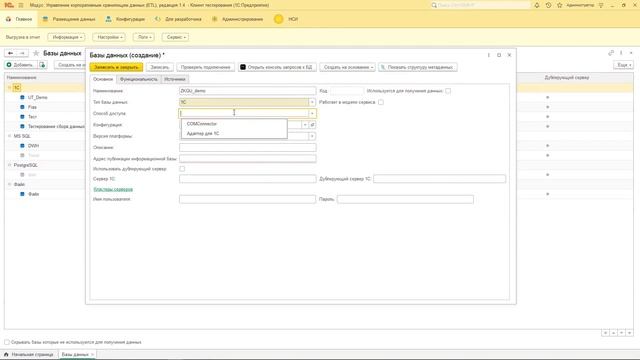Click the Выгрузка в этил command
The height and width of the screenshot is (360, 640).
pyautogui.click(x=23, y=37)
